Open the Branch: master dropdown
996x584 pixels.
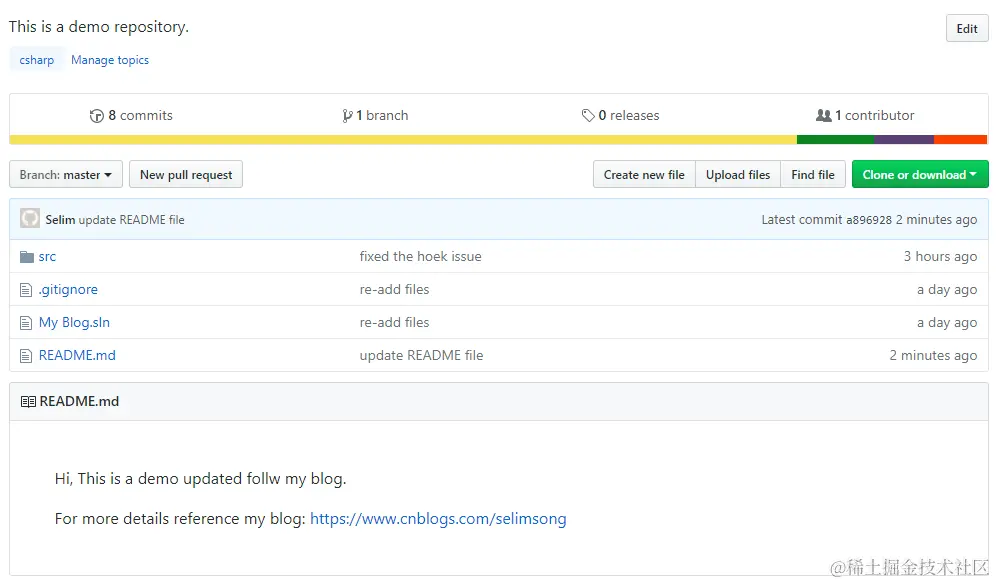66,174
